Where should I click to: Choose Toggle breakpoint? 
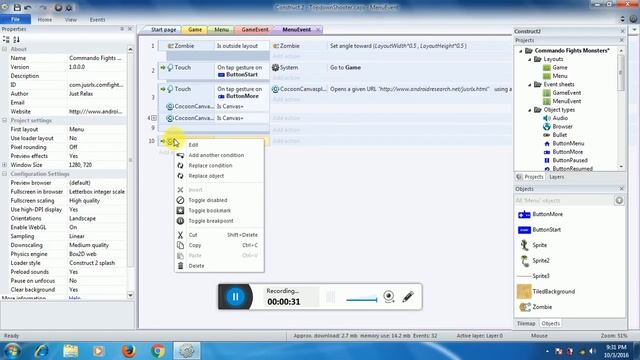click(219, 221)
